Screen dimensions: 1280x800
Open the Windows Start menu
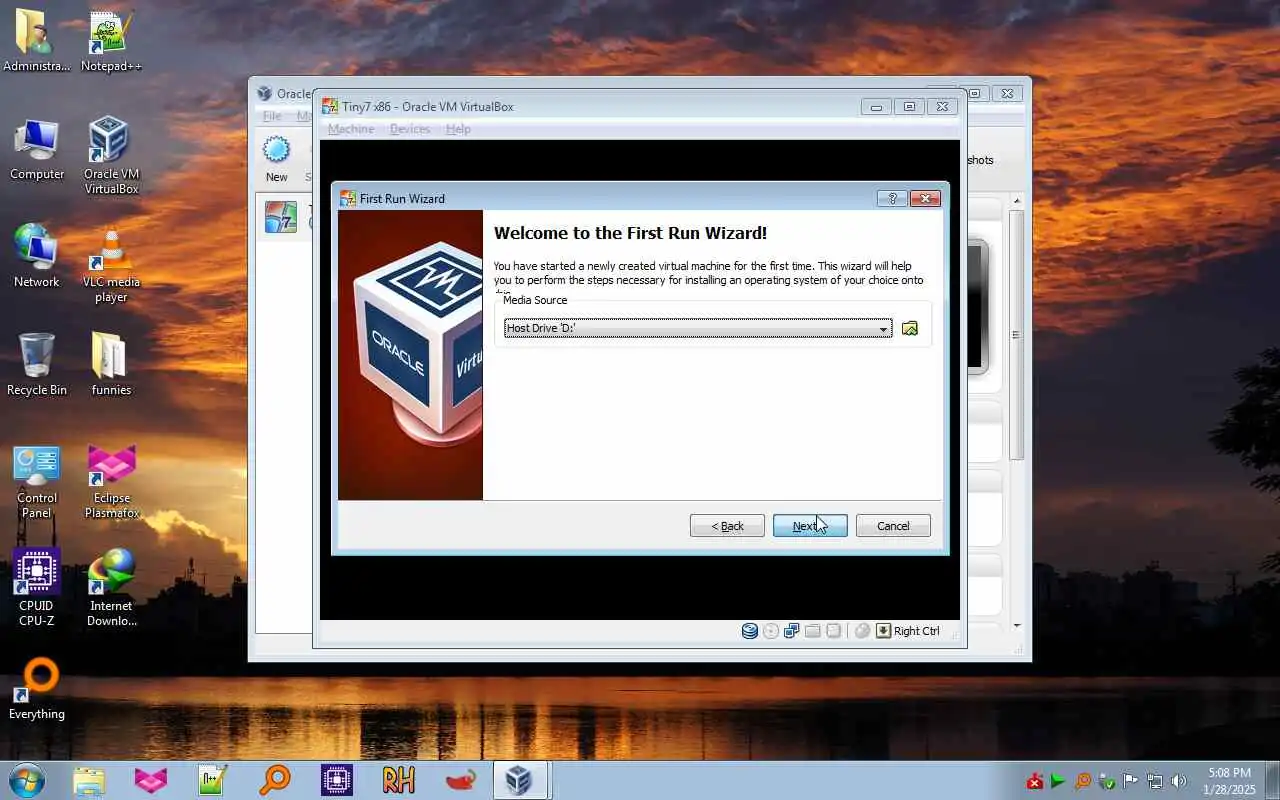26,780
